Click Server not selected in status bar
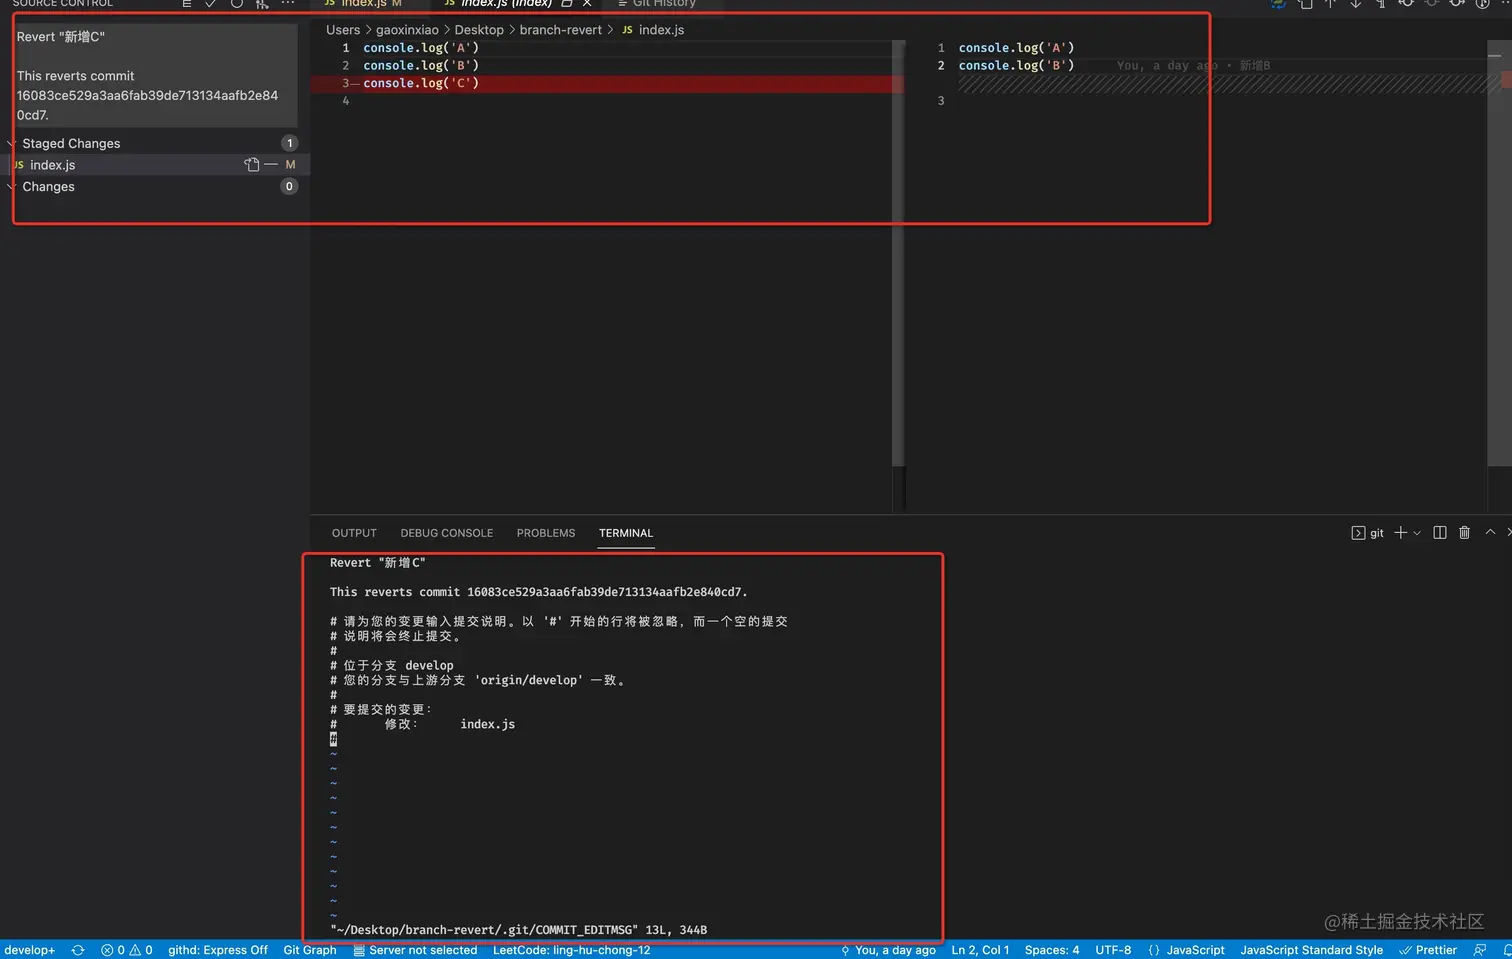 pyautogui.click(x=415, y=950)
